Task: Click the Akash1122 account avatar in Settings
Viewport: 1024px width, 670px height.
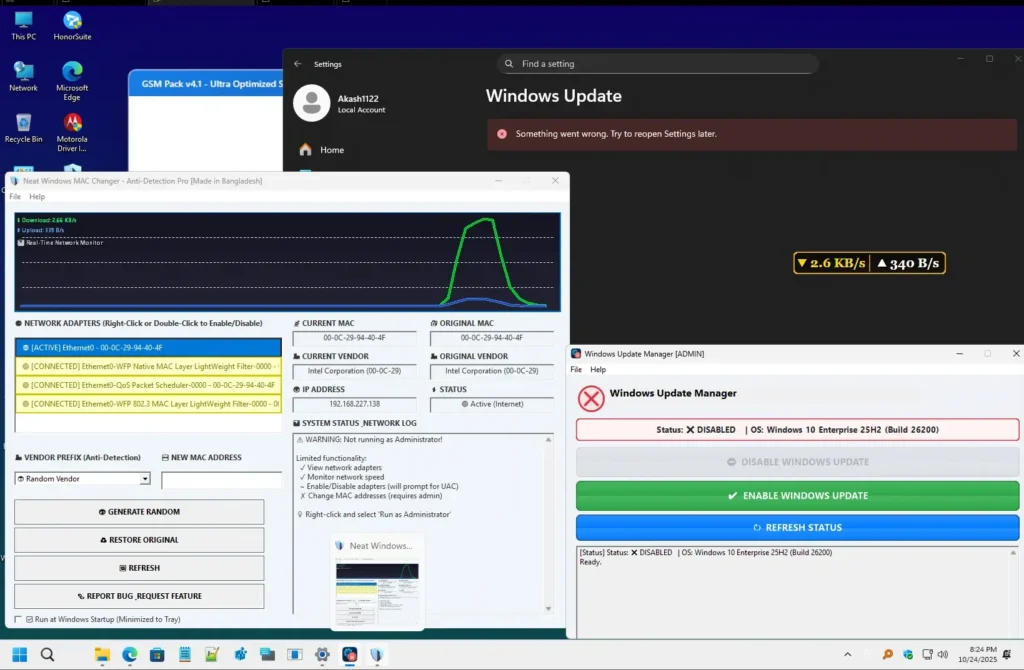Action: pyautogui.click(x=313, y=104)
